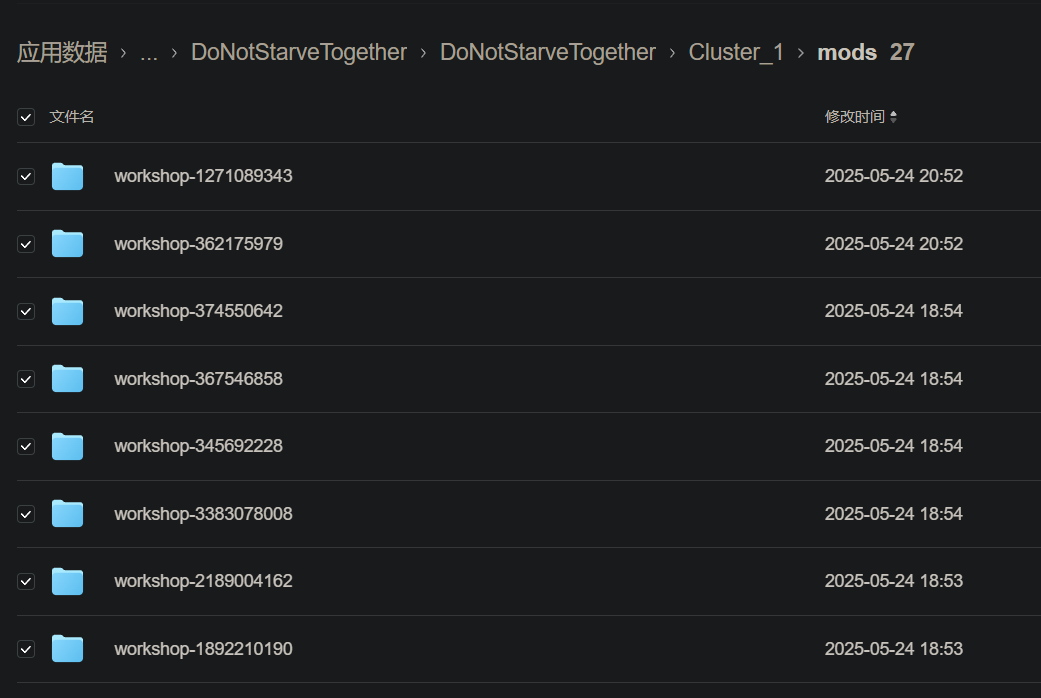Click the current mods breadcrumb

click(847, 52)
